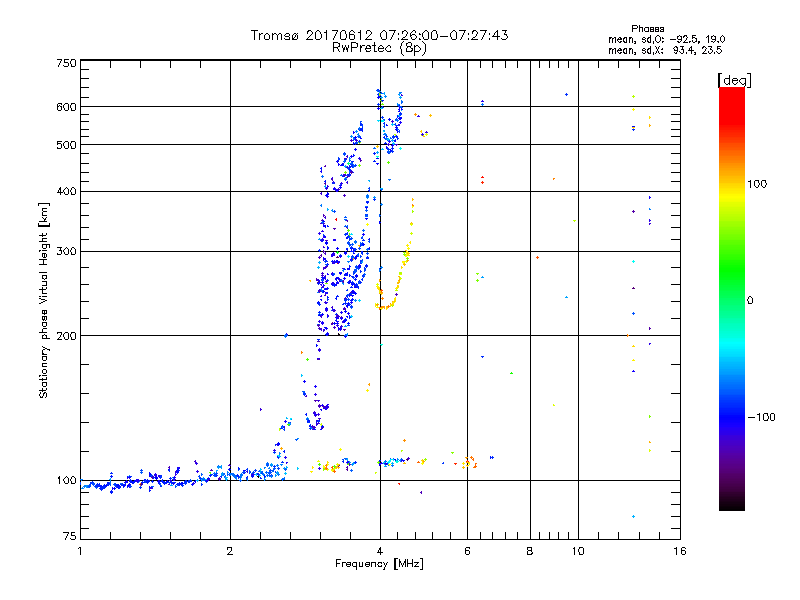Select the "mean, sd,O: -92.5, 19.0" line
The width and height of the screenshot is (800, 600).
(666, 39)
